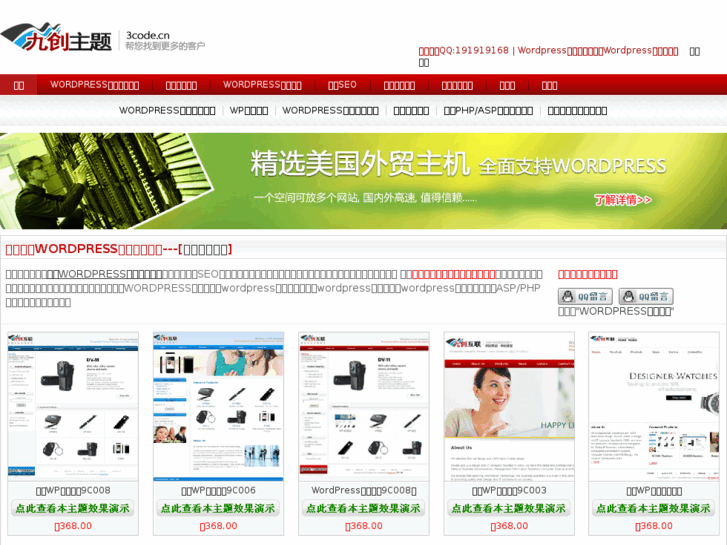Click the theme title ending in 9C006
The width and height of the screenshot is (727, 545).
pos(218,490)
